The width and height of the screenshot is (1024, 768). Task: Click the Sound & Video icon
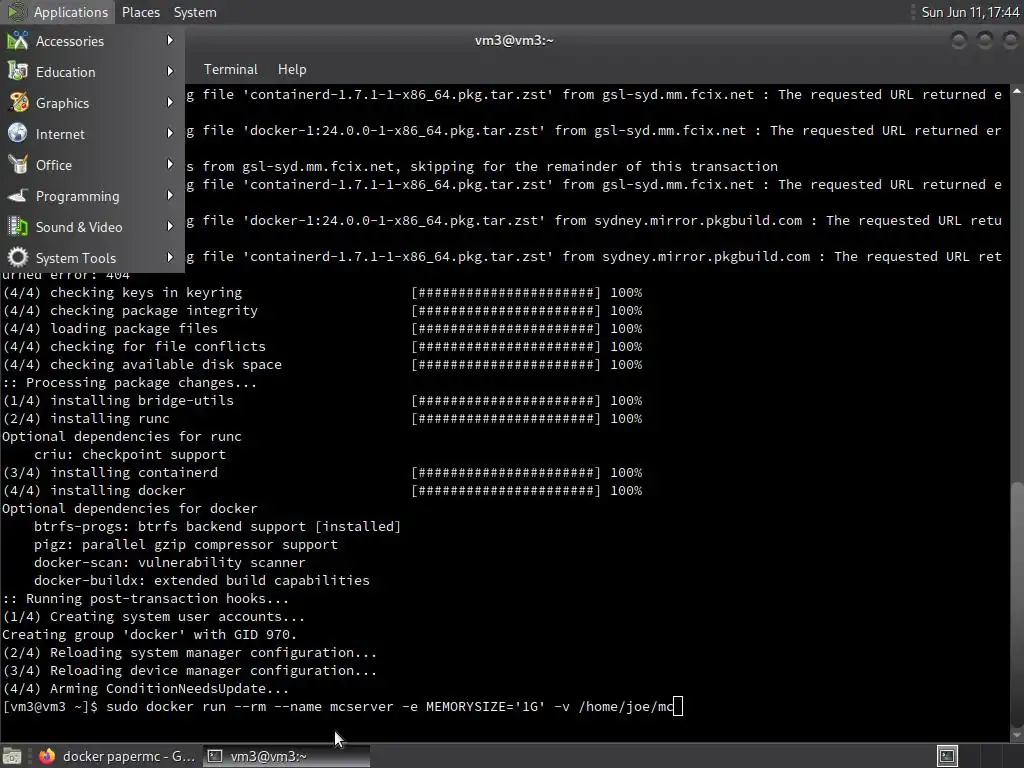click(18, 227)
